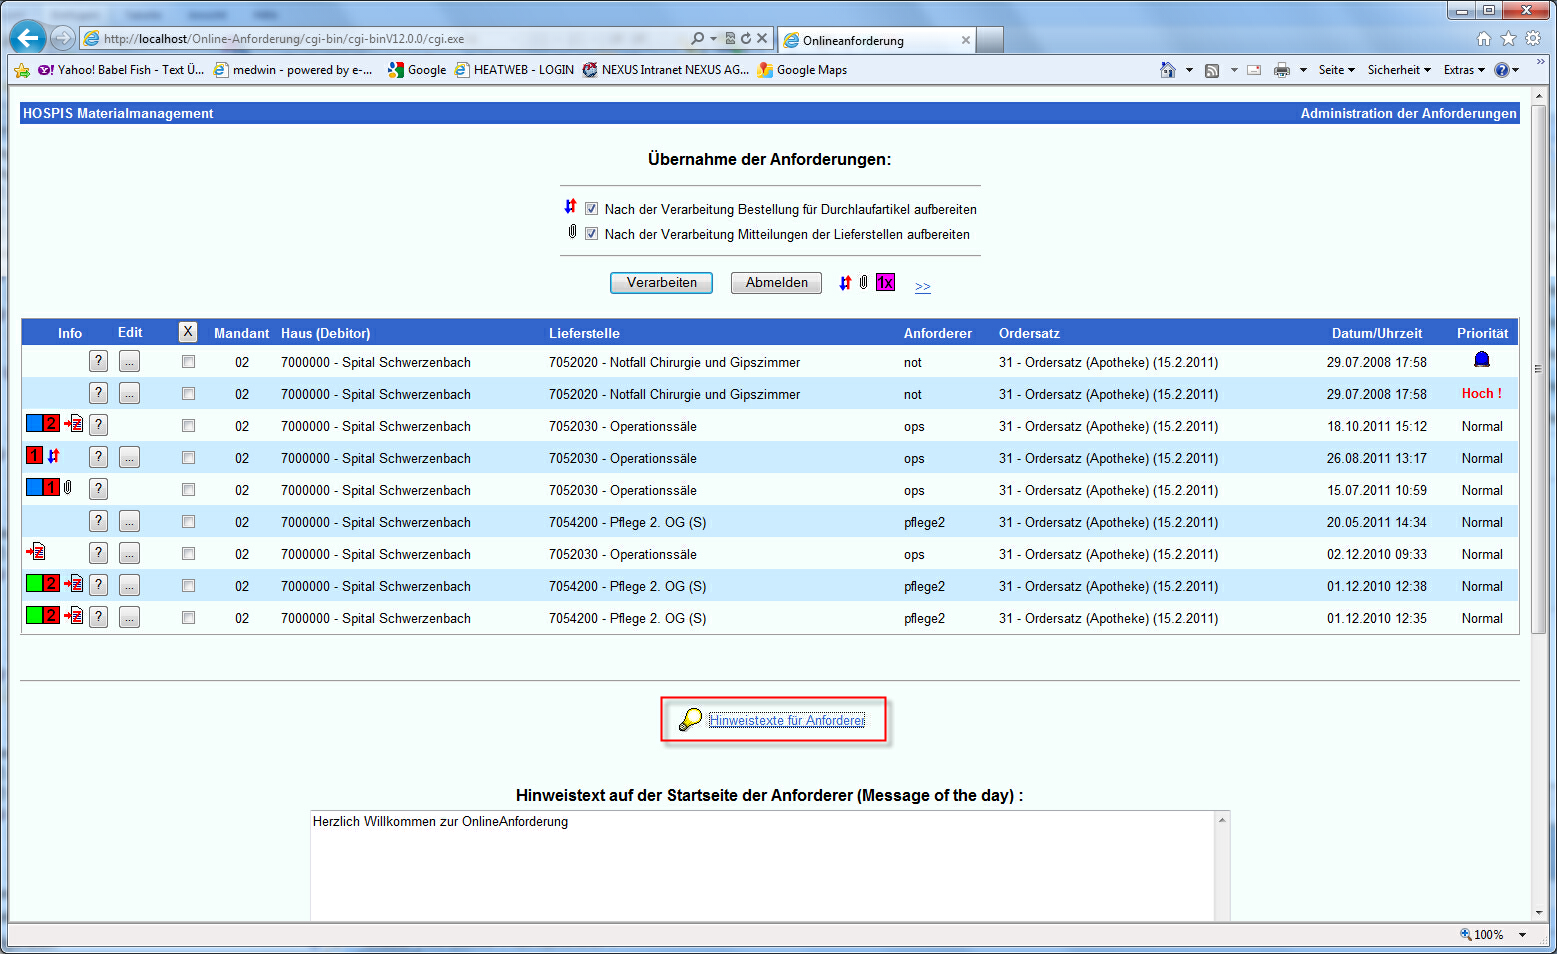The image size is (1557, 954).
Task: Click the >> link after 1x icon
Action: pyautogui.click(x=923, y=287)
